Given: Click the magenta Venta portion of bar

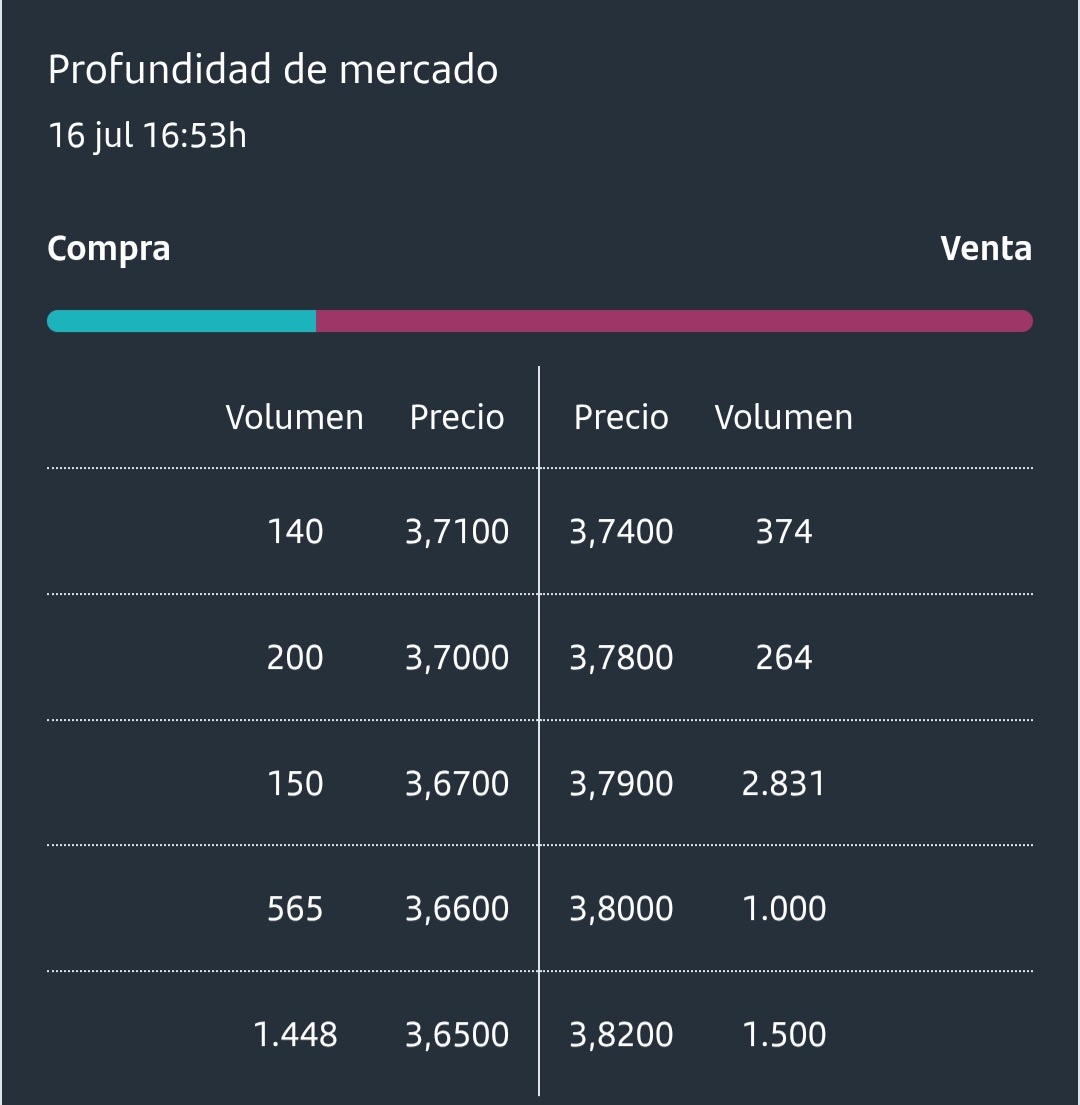Looking at the screenshot, I should 674,321.
